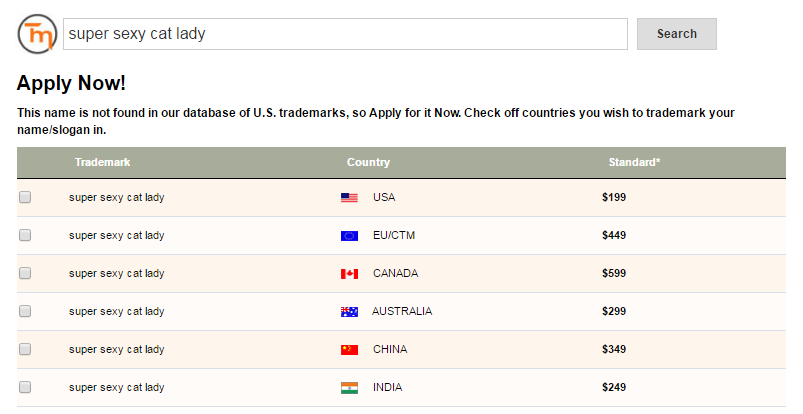This screenshot has width=803, height=414.
Task: Enable the Australia trademark checkbox
Action: point(25,311)
